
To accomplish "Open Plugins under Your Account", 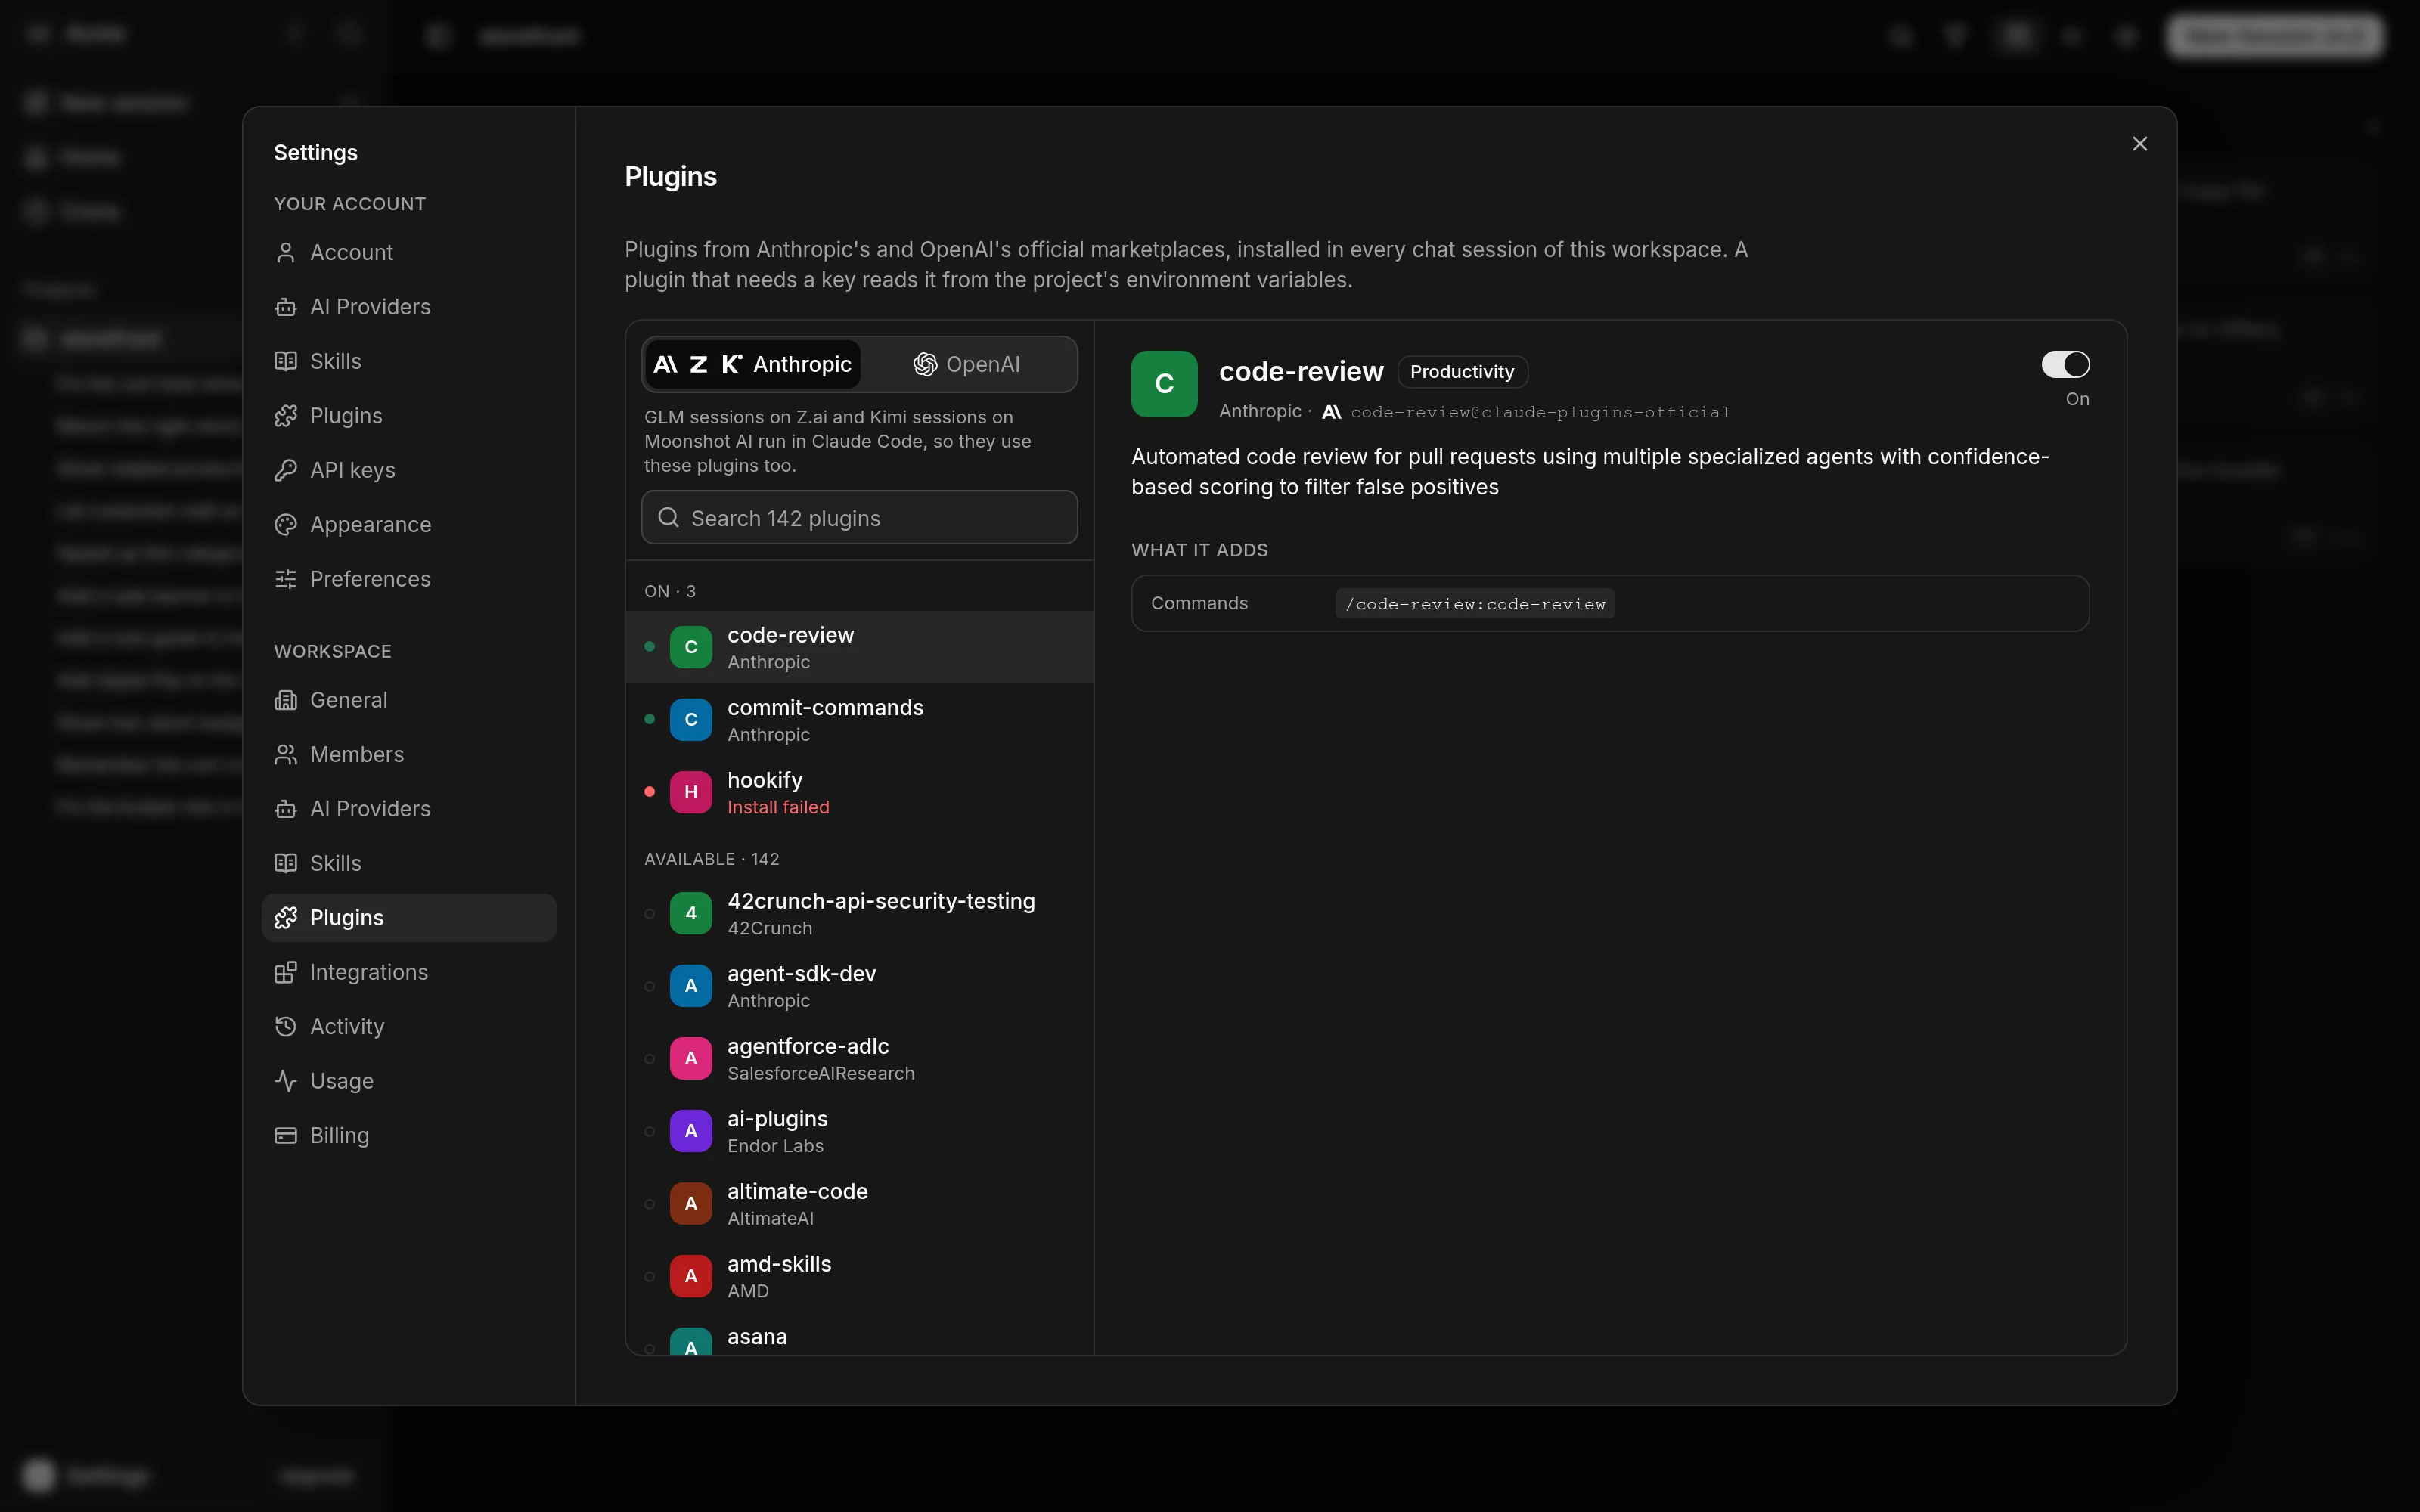I will 408,416.
